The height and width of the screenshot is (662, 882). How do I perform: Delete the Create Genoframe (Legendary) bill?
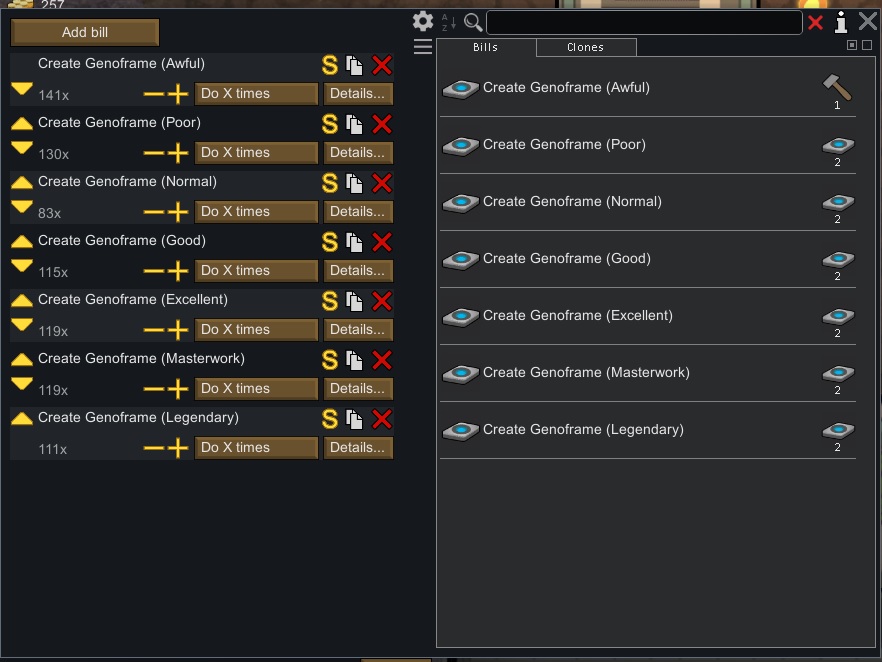point(381,419)
